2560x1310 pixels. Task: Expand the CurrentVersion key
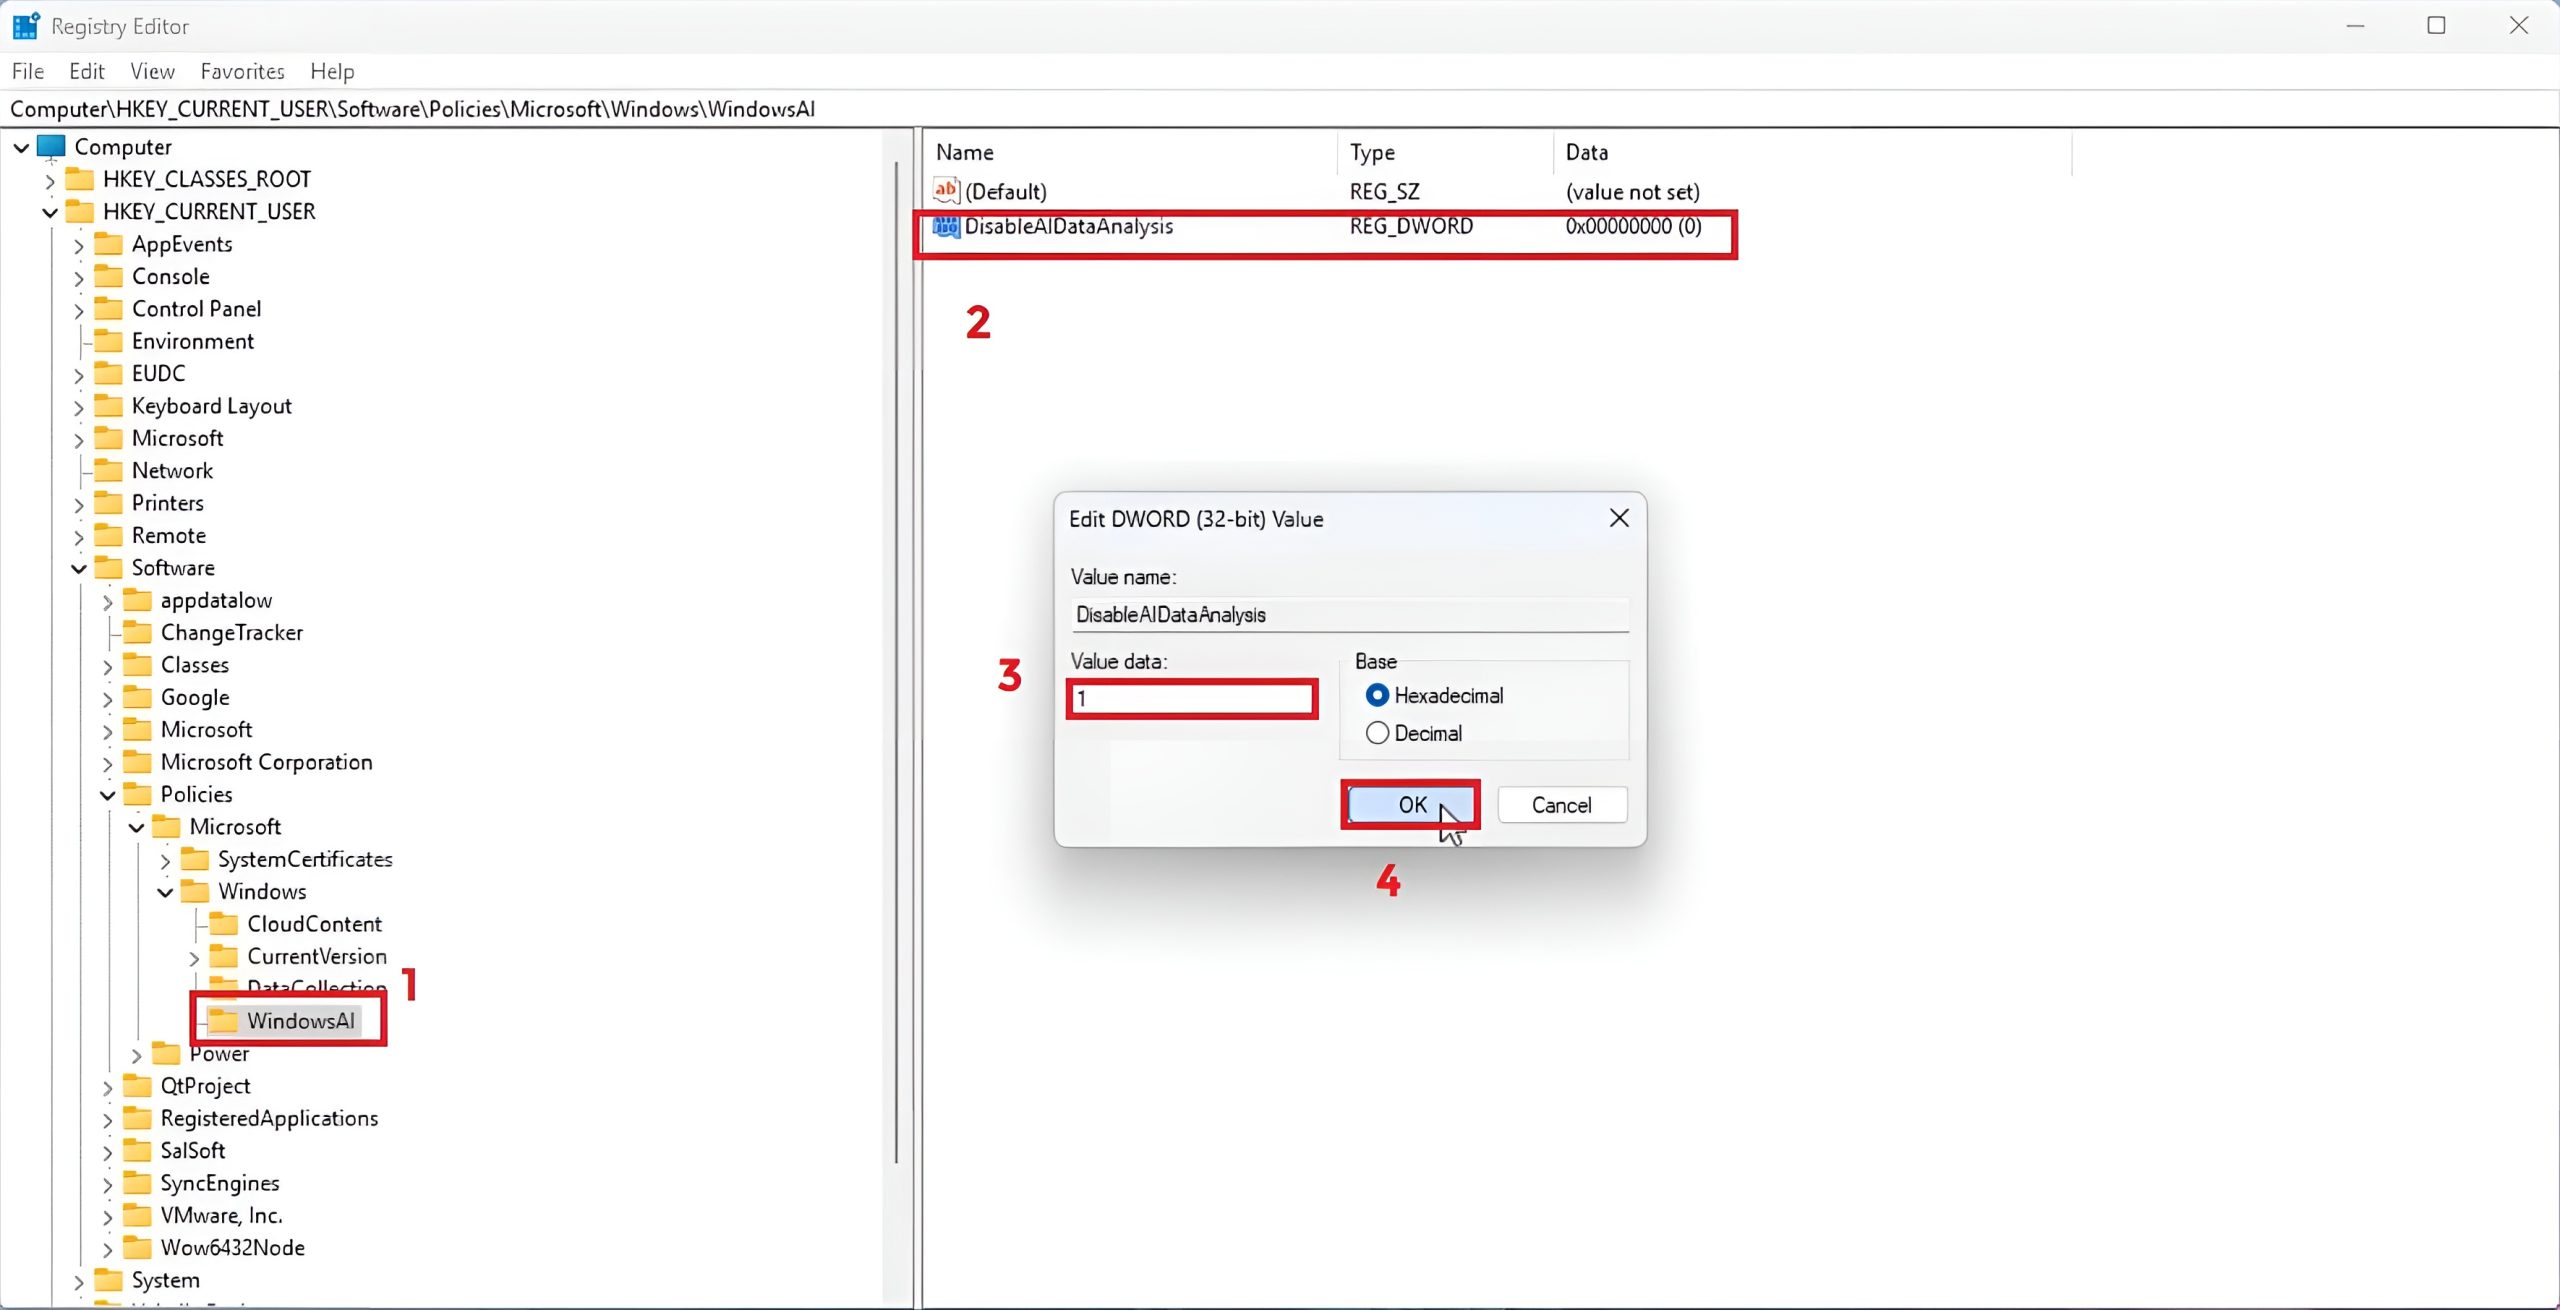pyautogui.click(x=194, y=958)
